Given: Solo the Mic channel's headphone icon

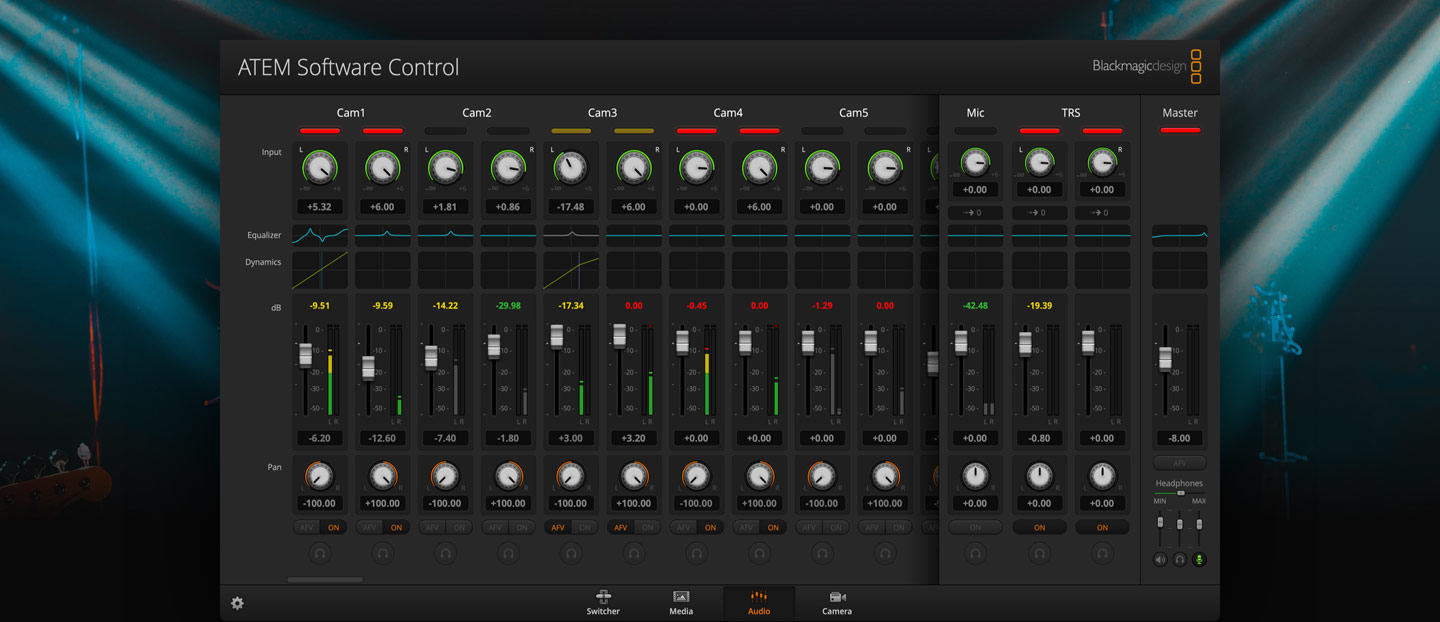Looking at the screenshot, I should [x=975, y=553].
